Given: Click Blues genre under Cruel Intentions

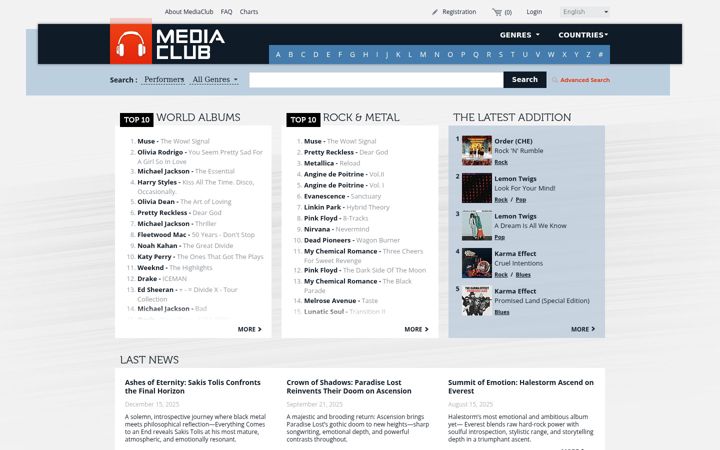Looking at the screenshot, I should (523, 275).
